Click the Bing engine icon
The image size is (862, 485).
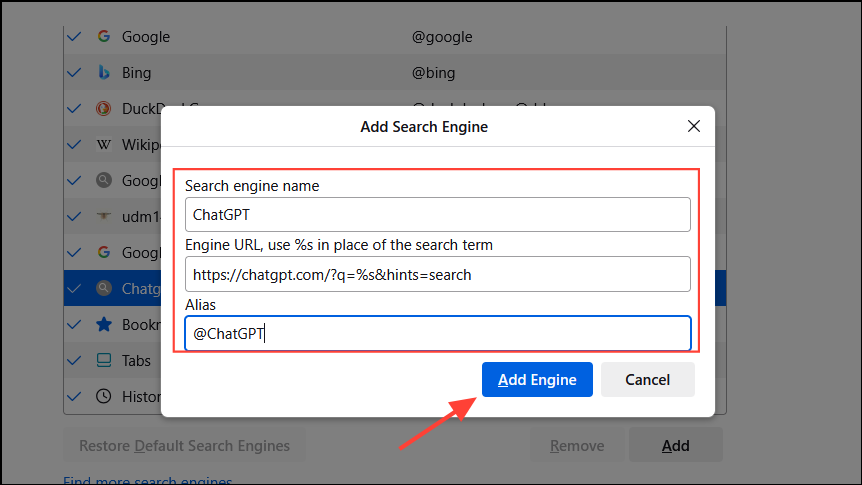[104, 73]
